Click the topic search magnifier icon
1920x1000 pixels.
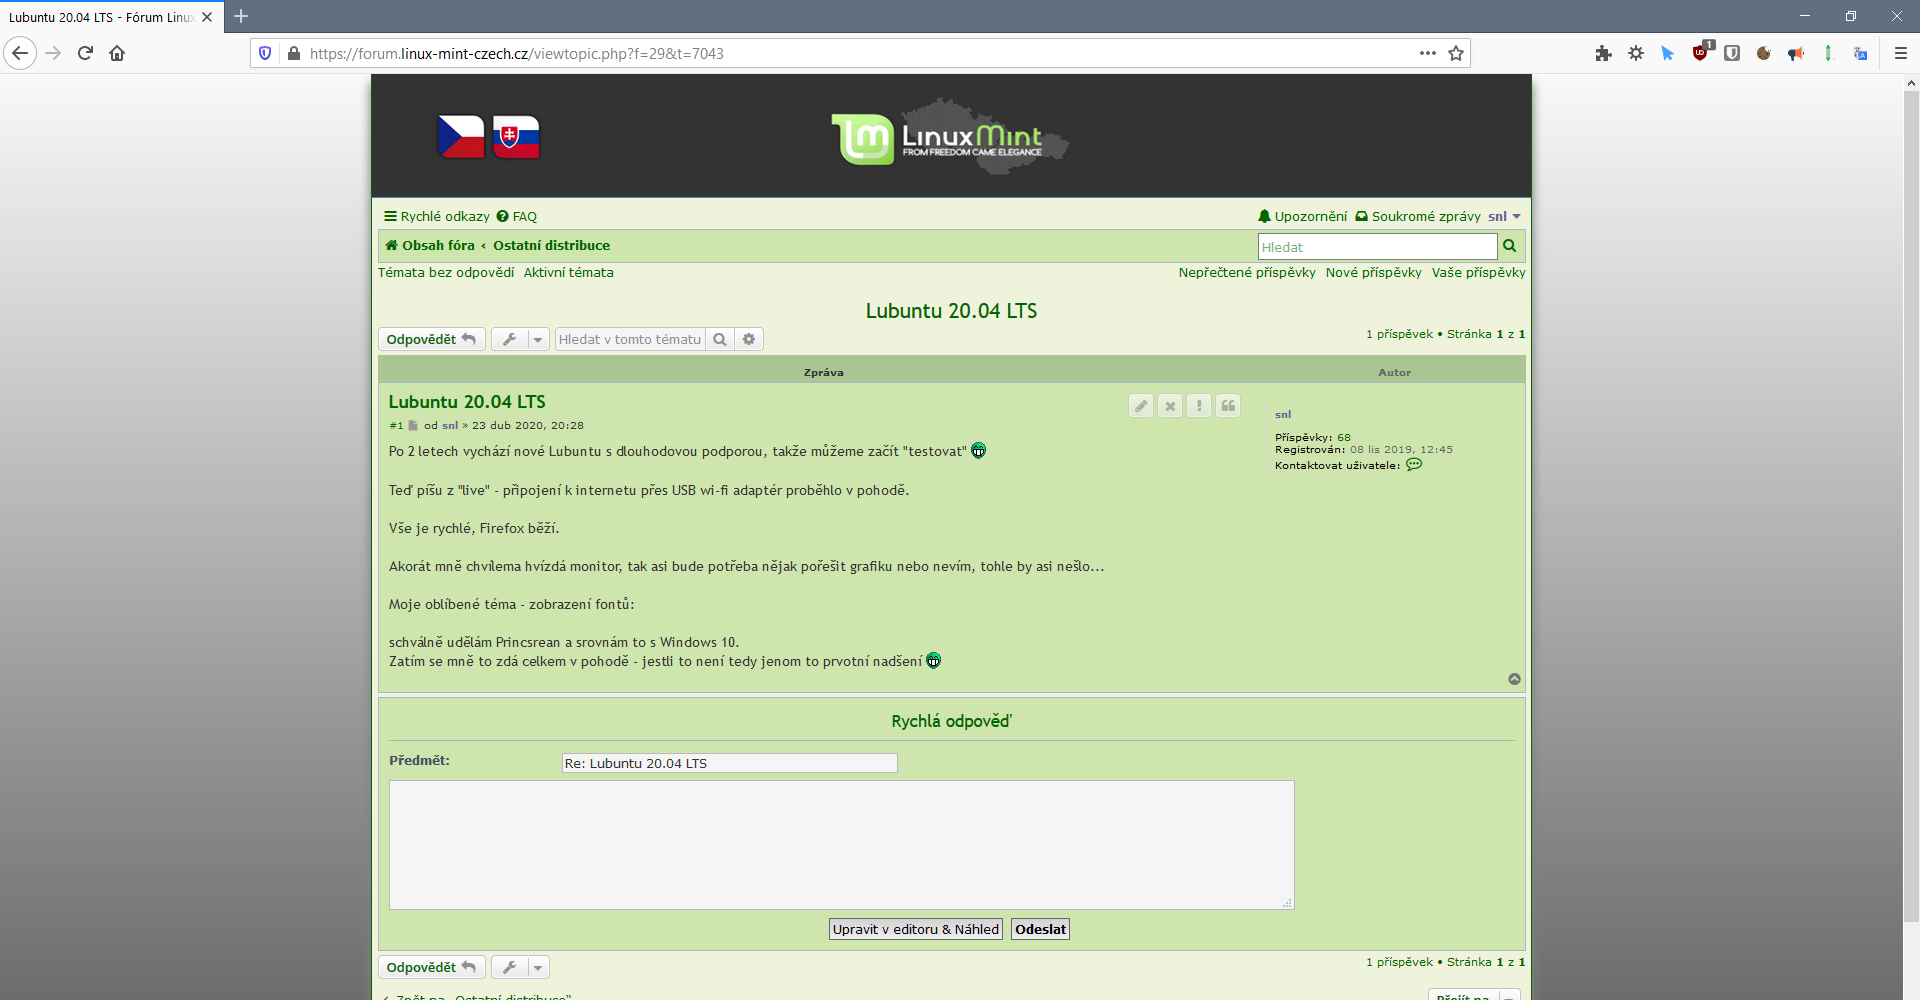click(719, 340)
